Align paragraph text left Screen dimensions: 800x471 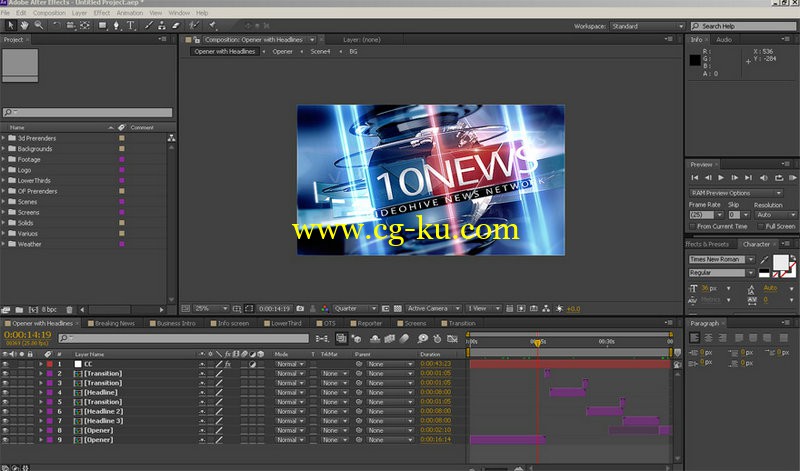(694, 338)
